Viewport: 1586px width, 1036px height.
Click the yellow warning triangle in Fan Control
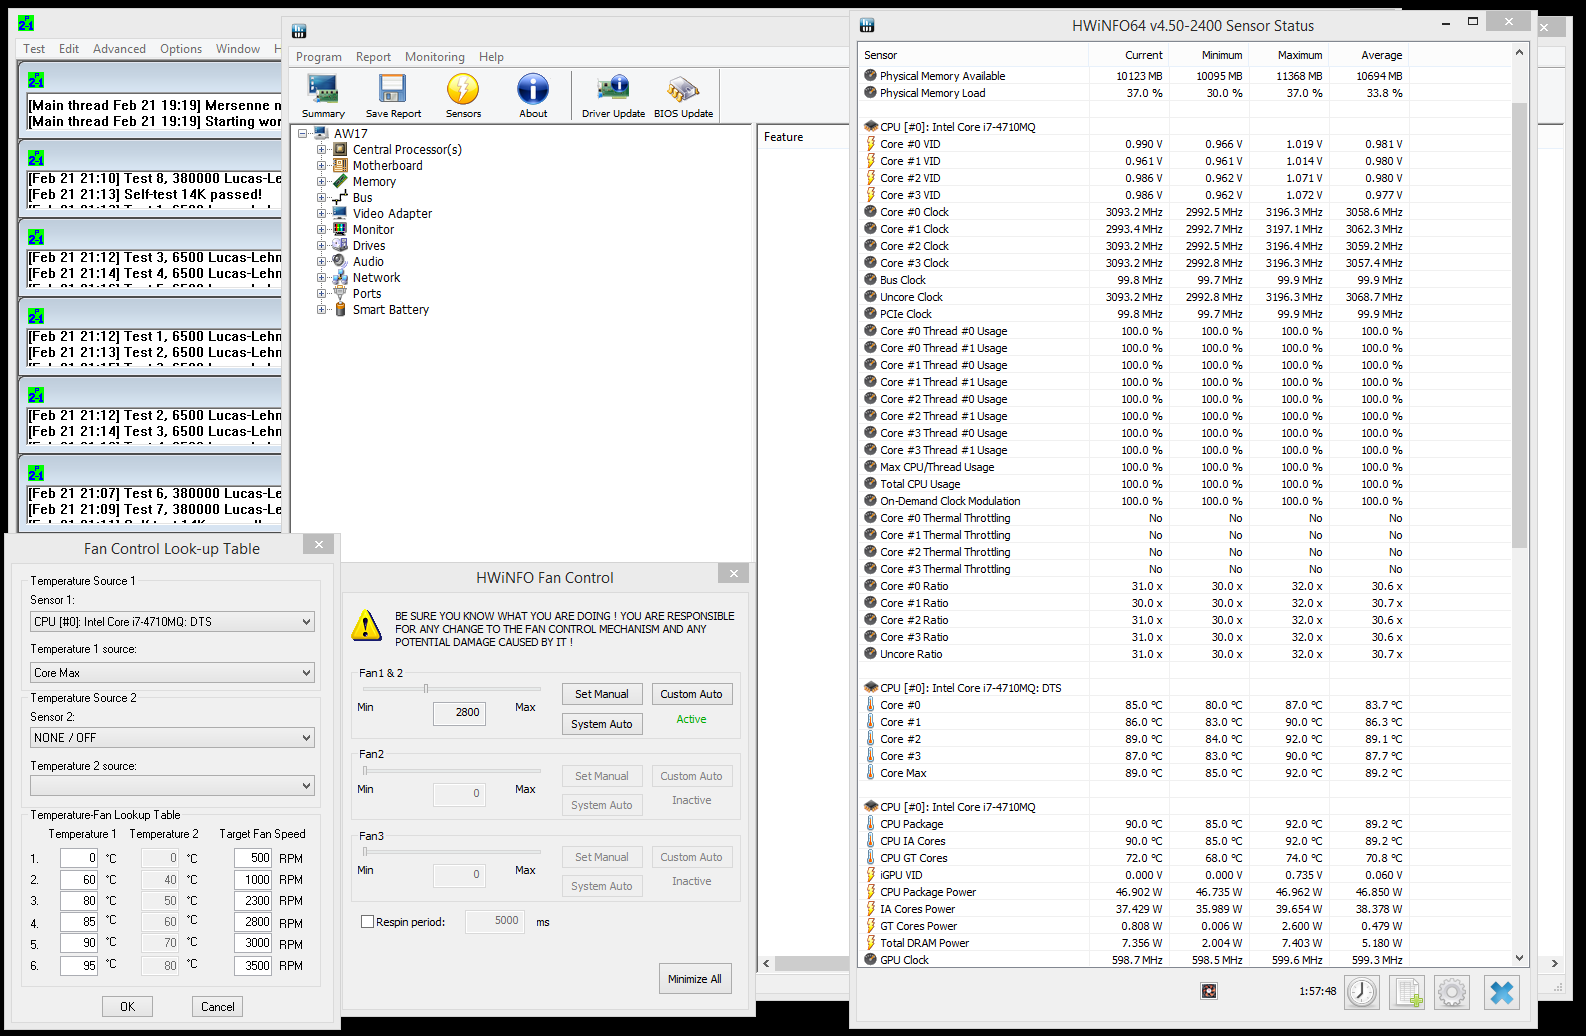pos(367,626)
